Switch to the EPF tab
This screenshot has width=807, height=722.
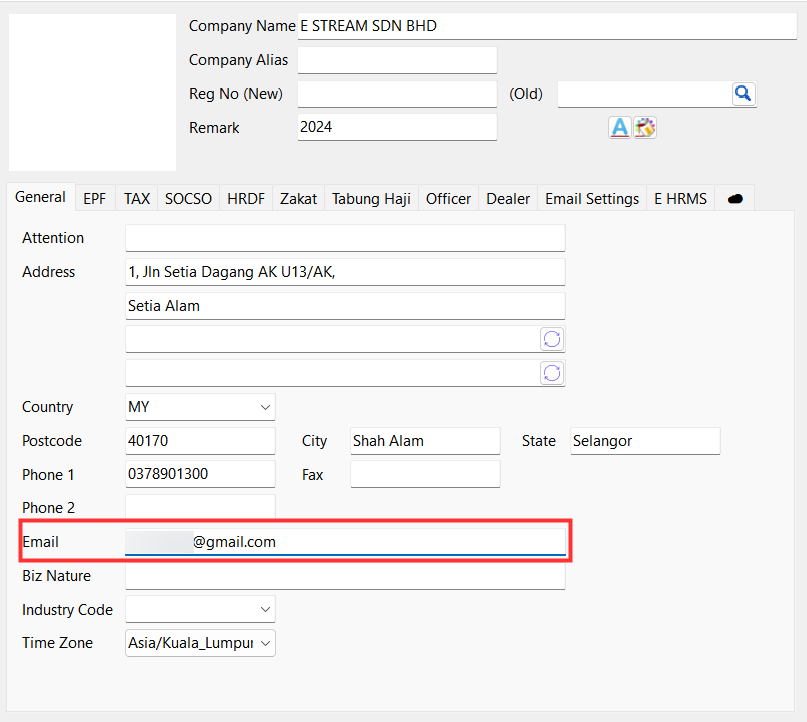click(x=94, y=198)
